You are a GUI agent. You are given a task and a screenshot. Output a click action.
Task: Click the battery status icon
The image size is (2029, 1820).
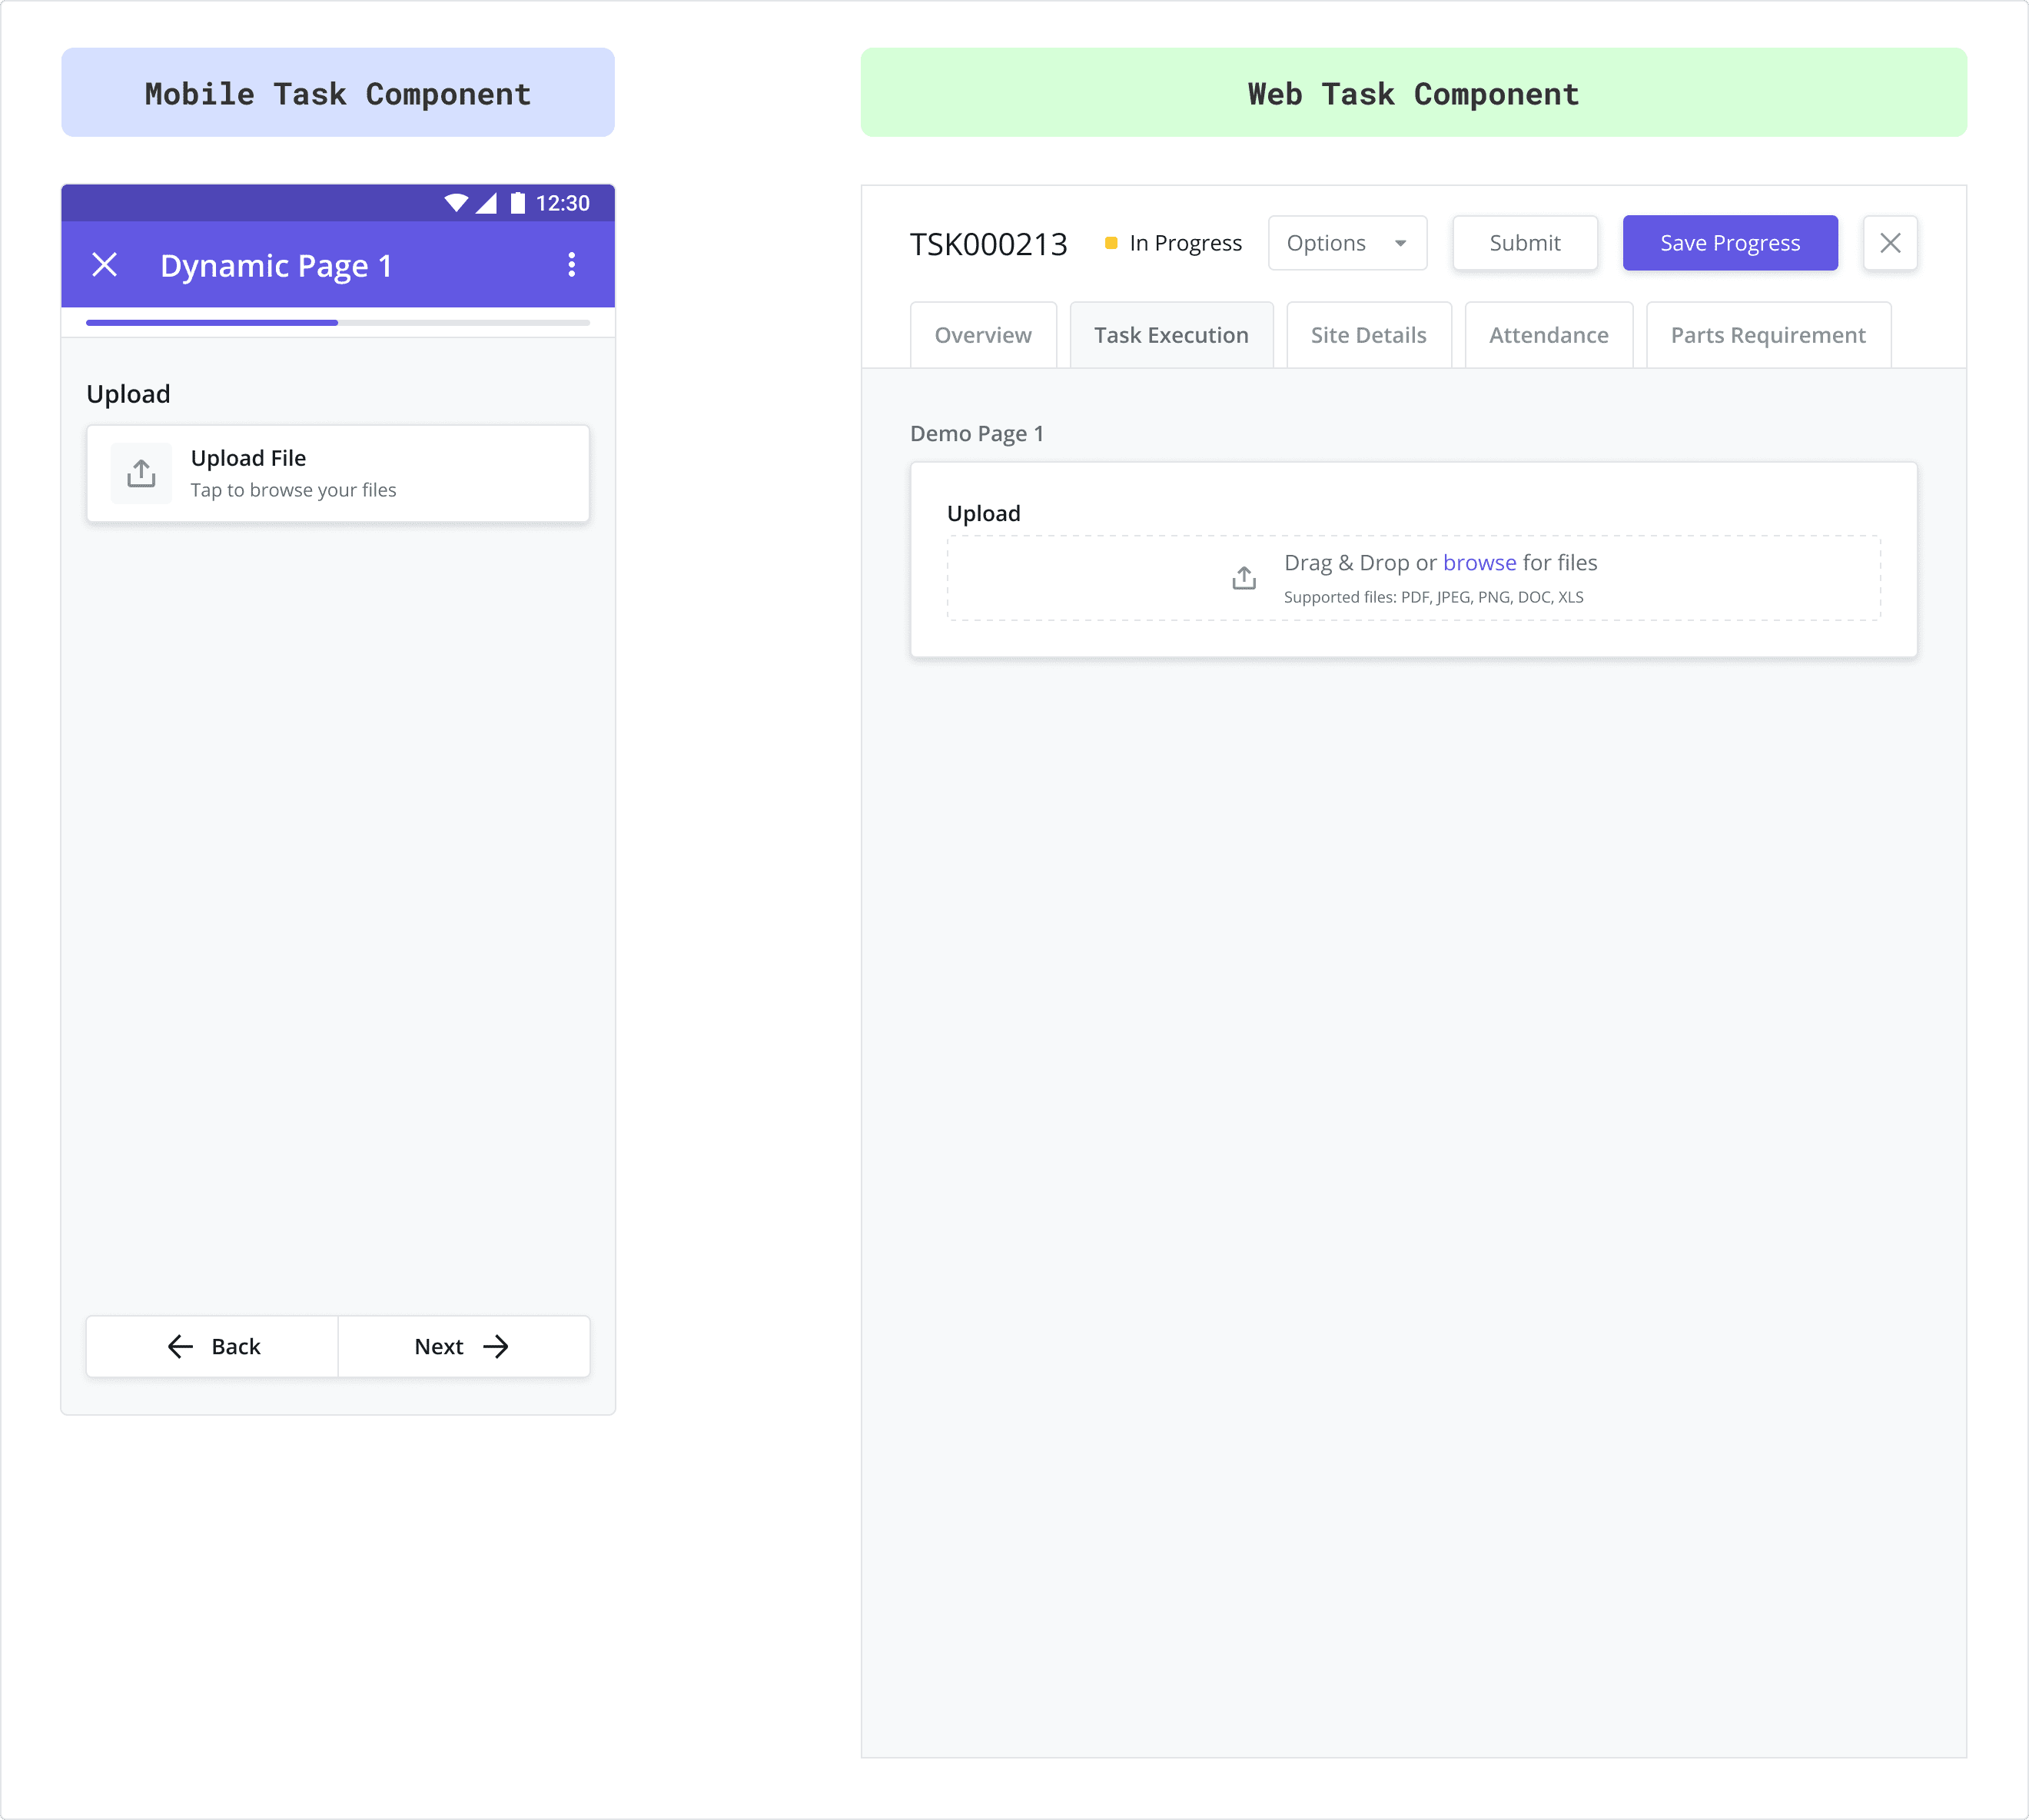click(x=517, y=203)
